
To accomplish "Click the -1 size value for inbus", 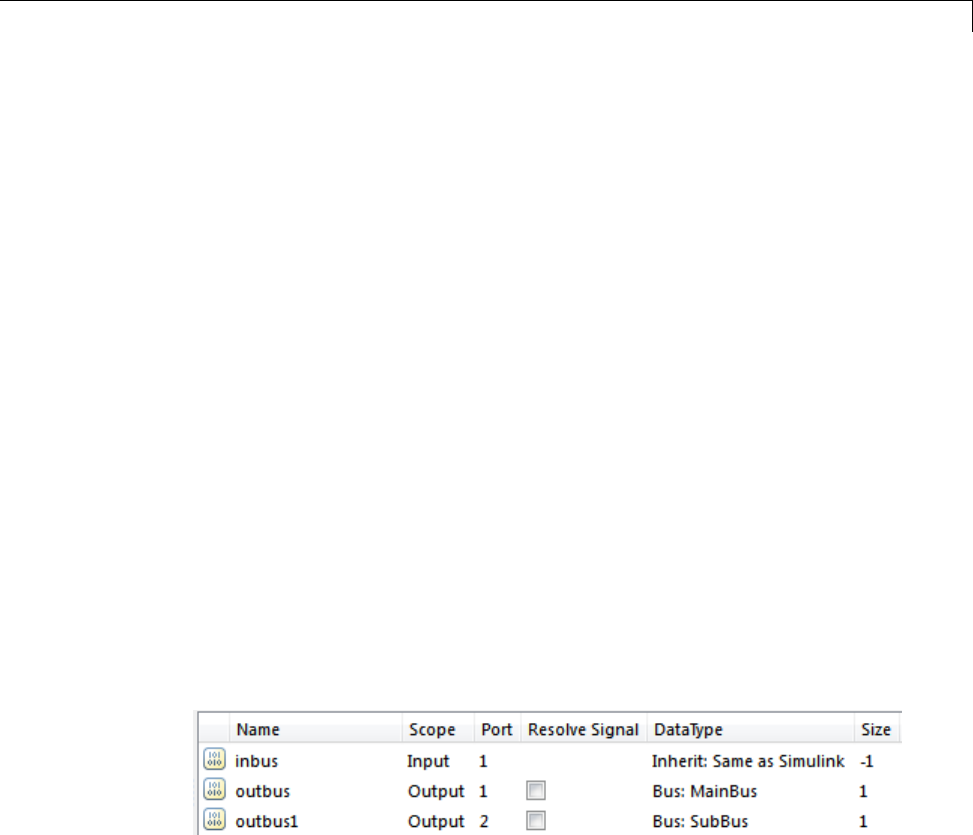I will coord(867,761).
